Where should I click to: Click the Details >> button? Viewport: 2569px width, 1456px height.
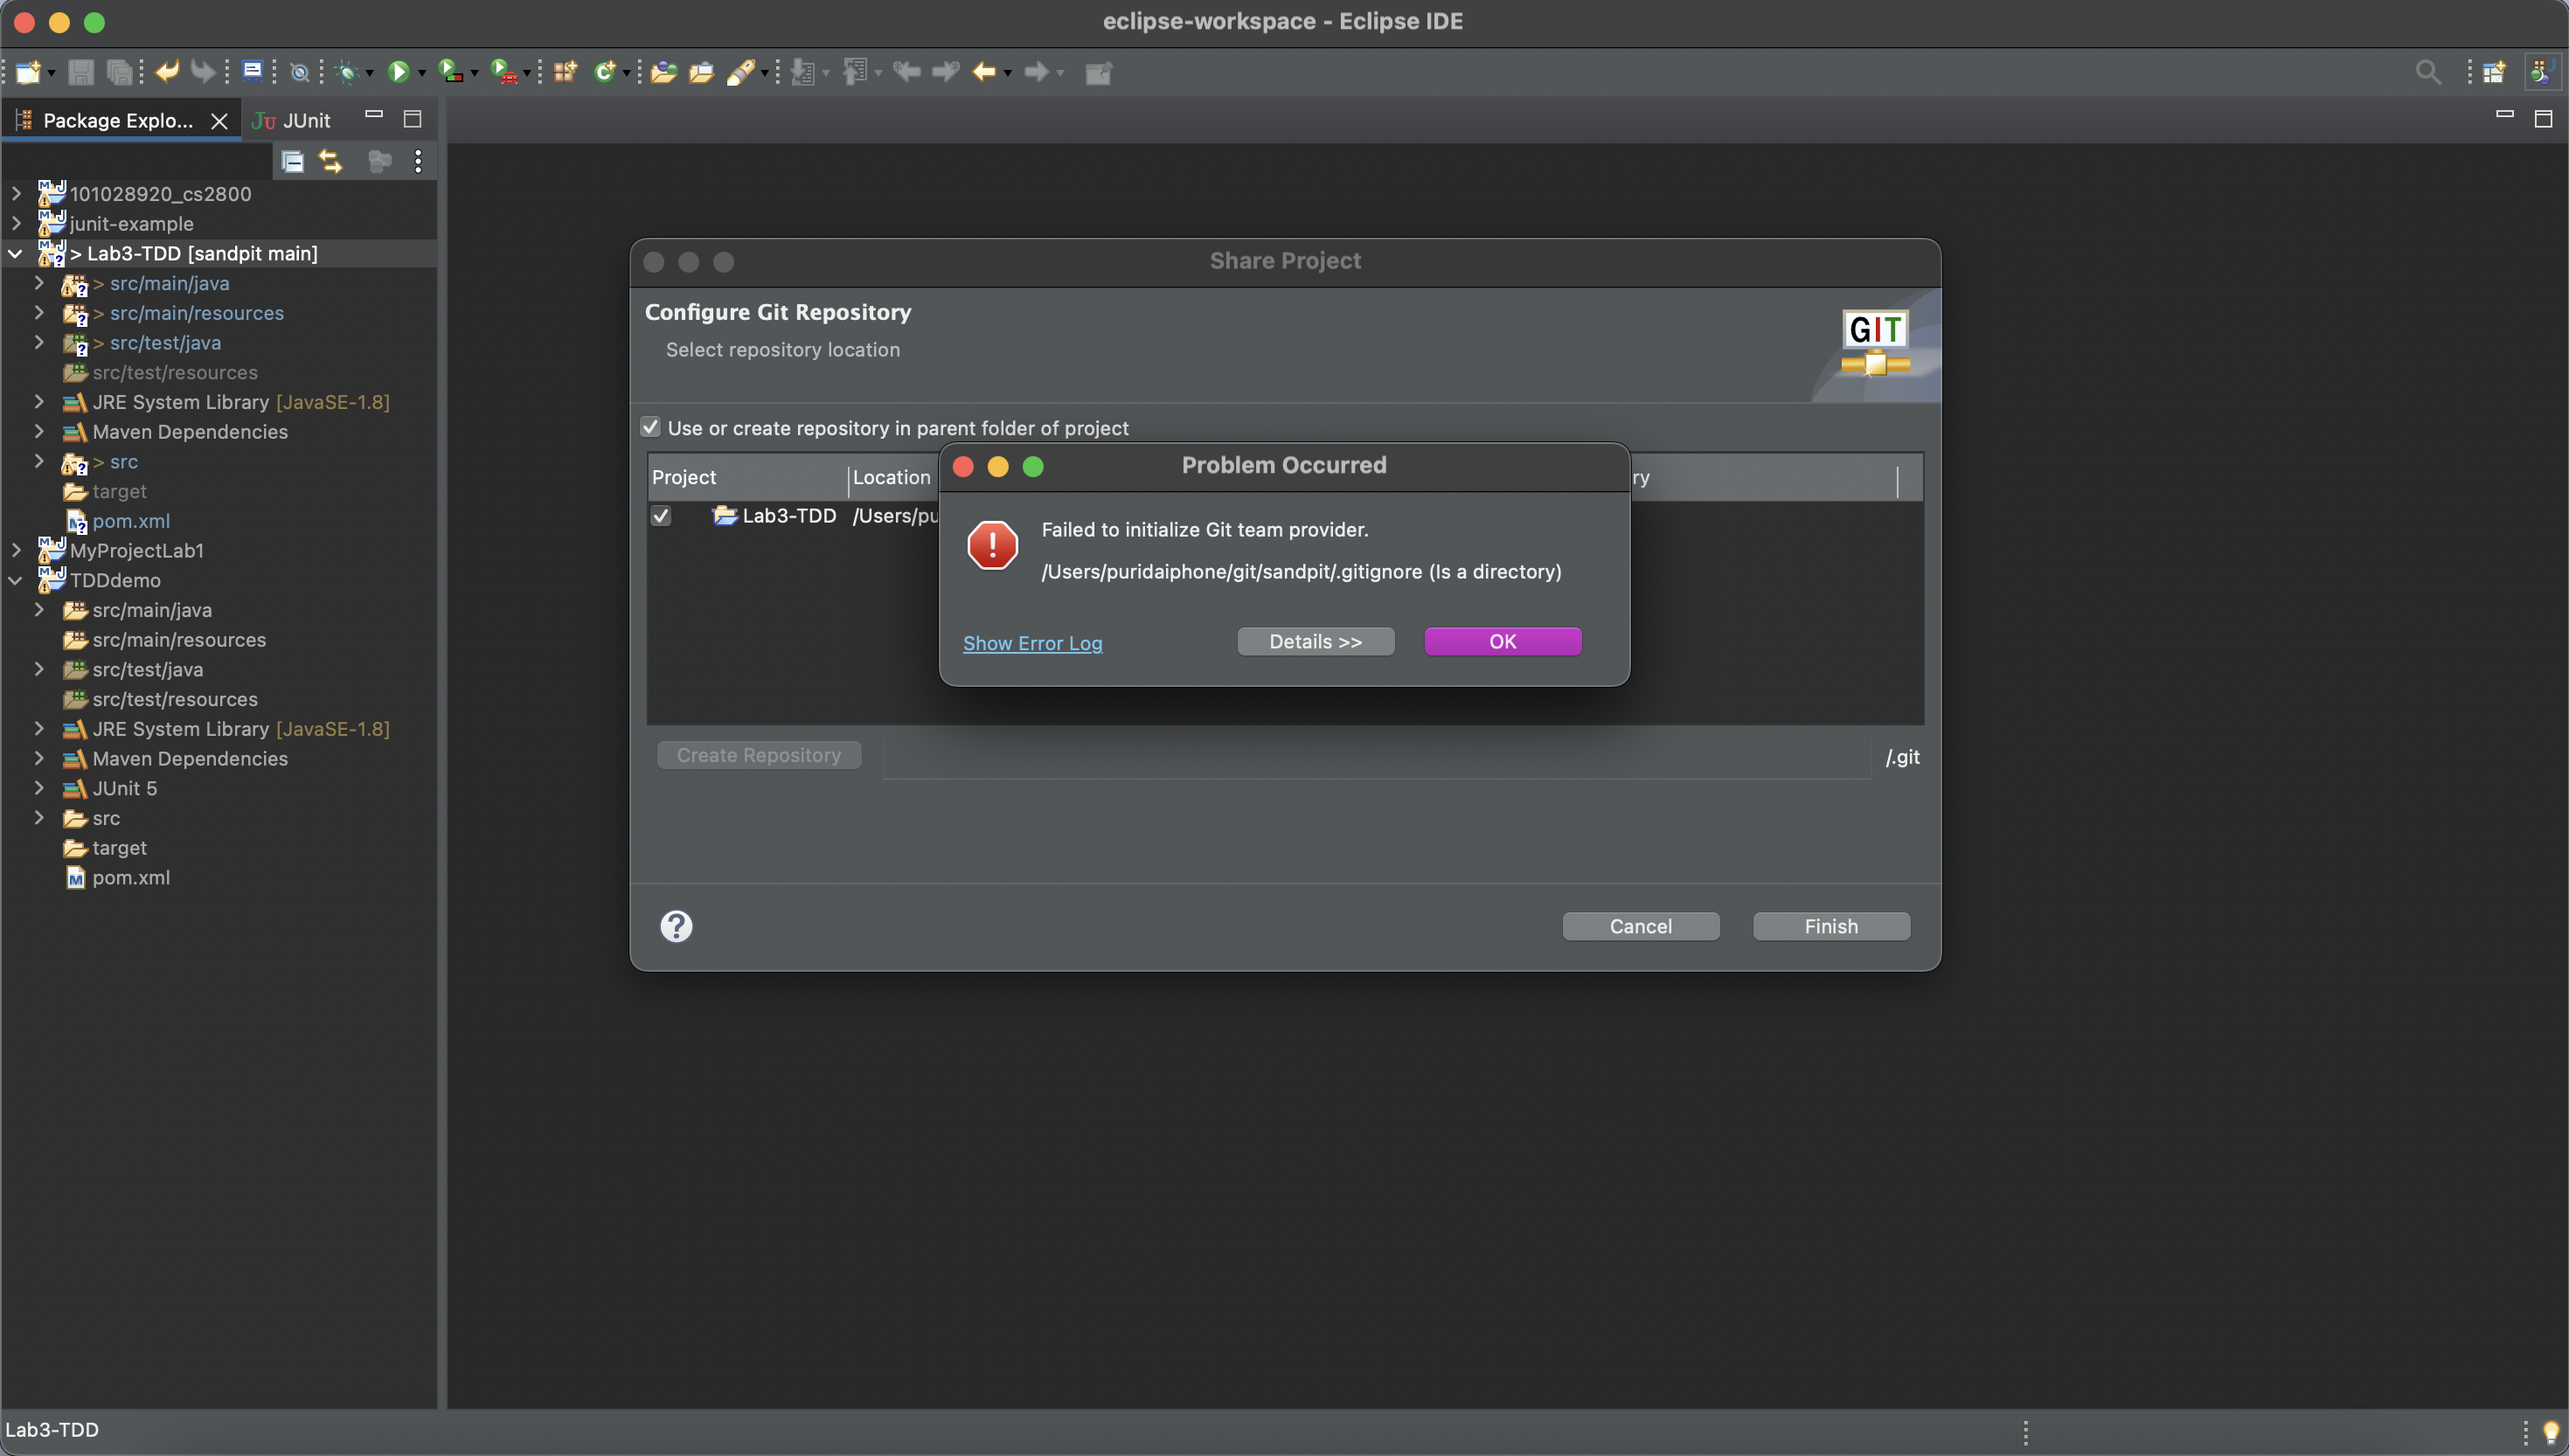[x=1315, y=642]
